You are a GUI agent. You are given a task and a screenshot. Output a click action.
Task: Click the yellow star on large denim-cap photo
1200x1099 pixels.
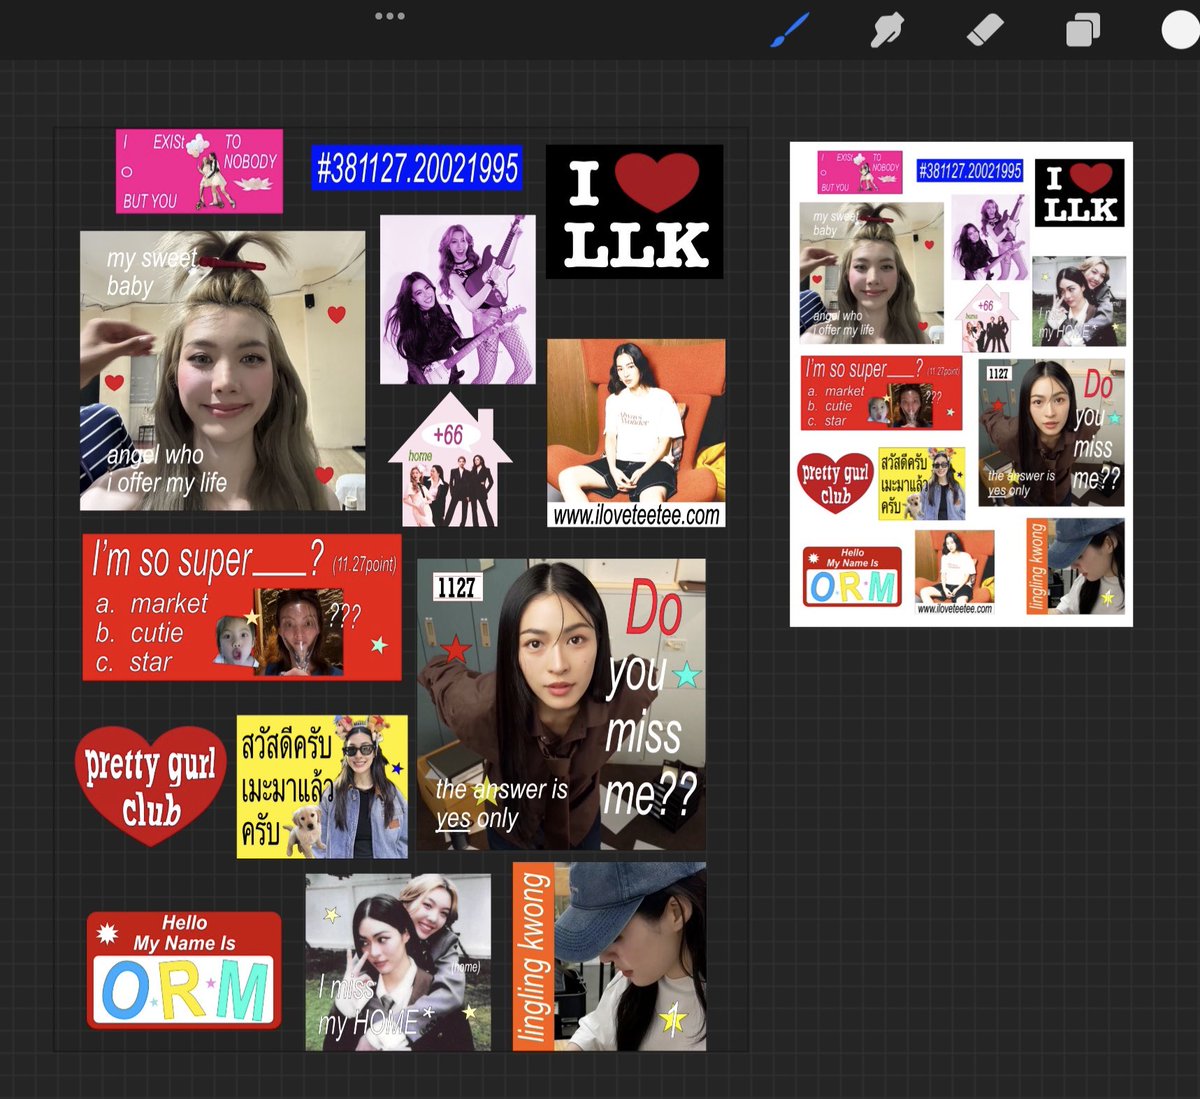pos(673,1018)
